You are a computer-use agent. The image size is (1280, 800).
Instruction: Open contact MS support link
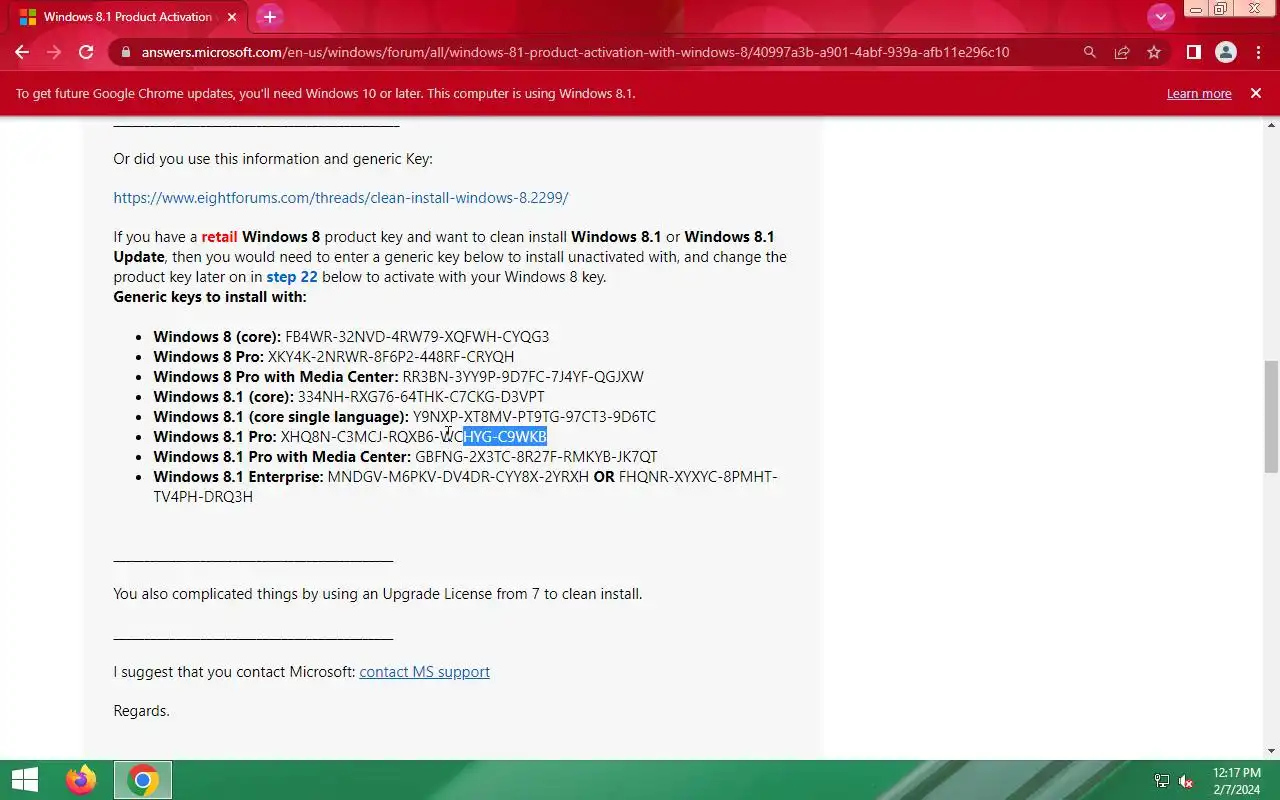(424, 672)
